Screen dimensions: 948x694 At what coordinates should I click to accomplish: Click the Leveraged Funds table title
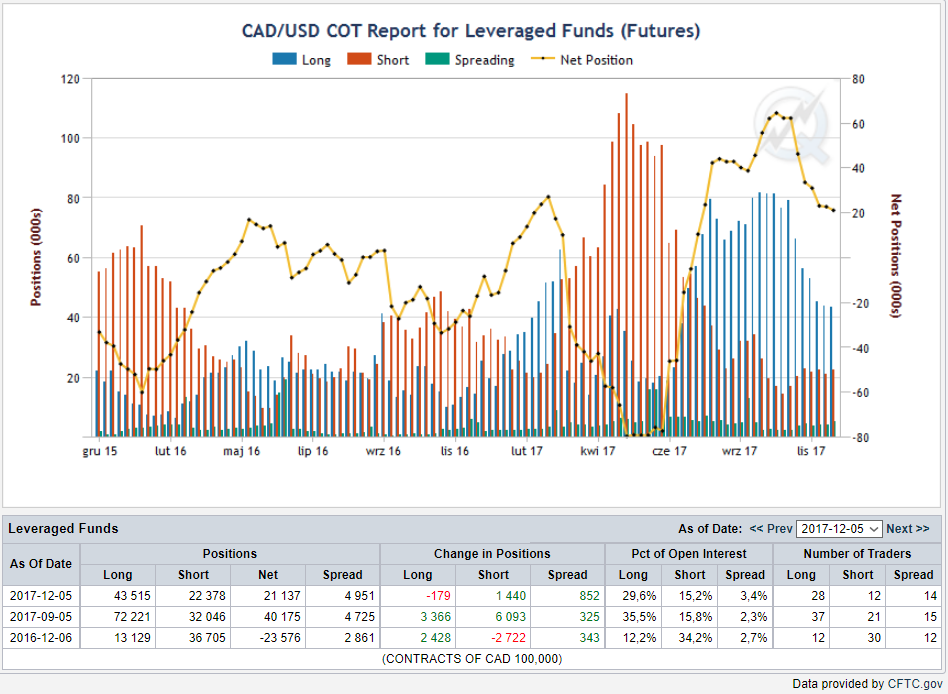click(x=63, y=529)
